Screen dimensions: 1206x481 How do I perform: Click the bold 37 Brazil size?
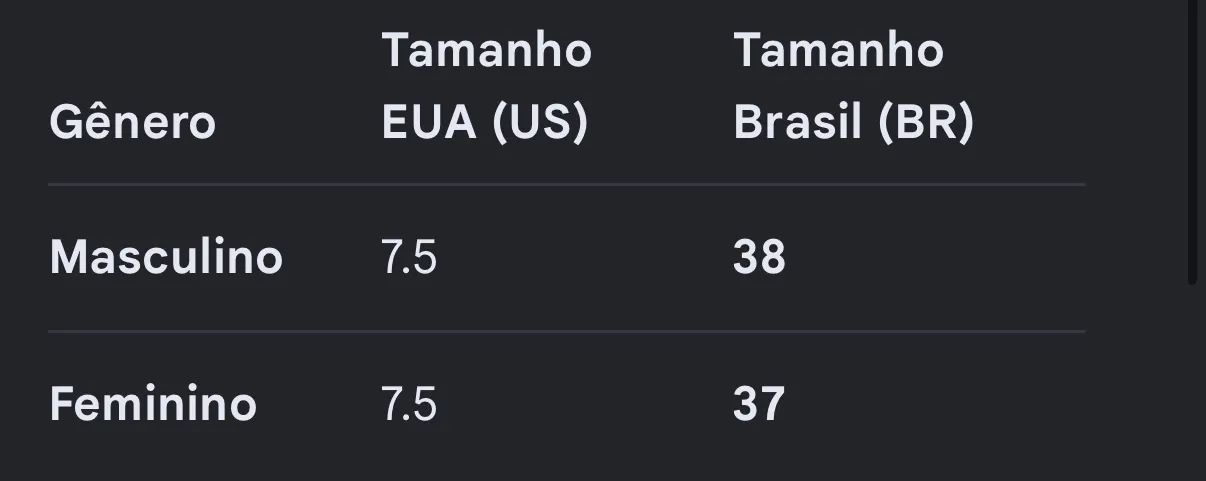point(759,404)
